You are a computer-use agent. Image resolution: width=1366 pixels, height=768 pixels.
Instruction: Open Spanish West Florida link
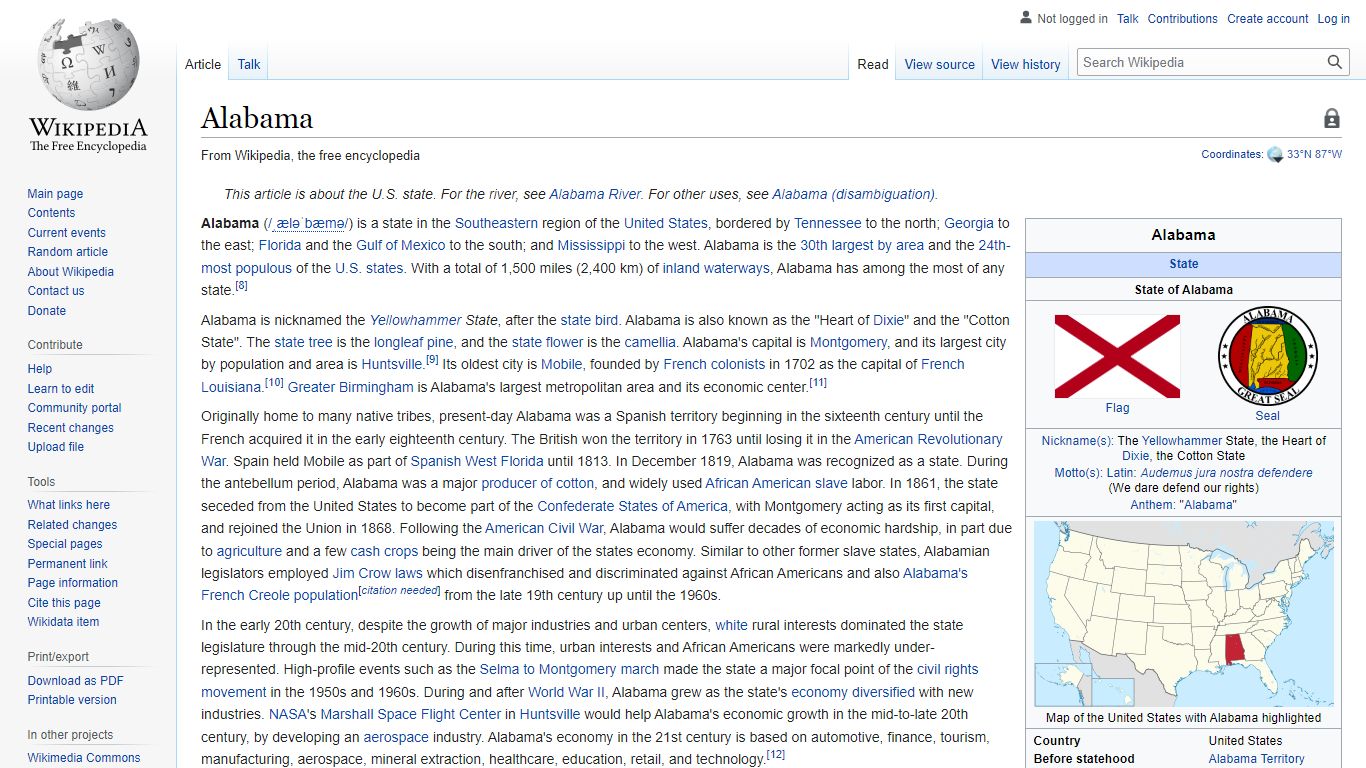477,461
